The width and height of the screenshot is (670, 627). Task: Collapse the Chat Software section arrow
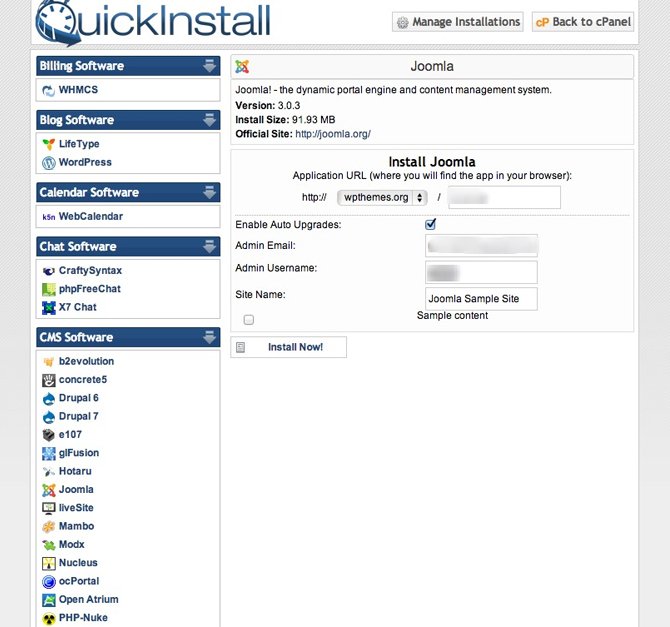(x=209, y=247)
